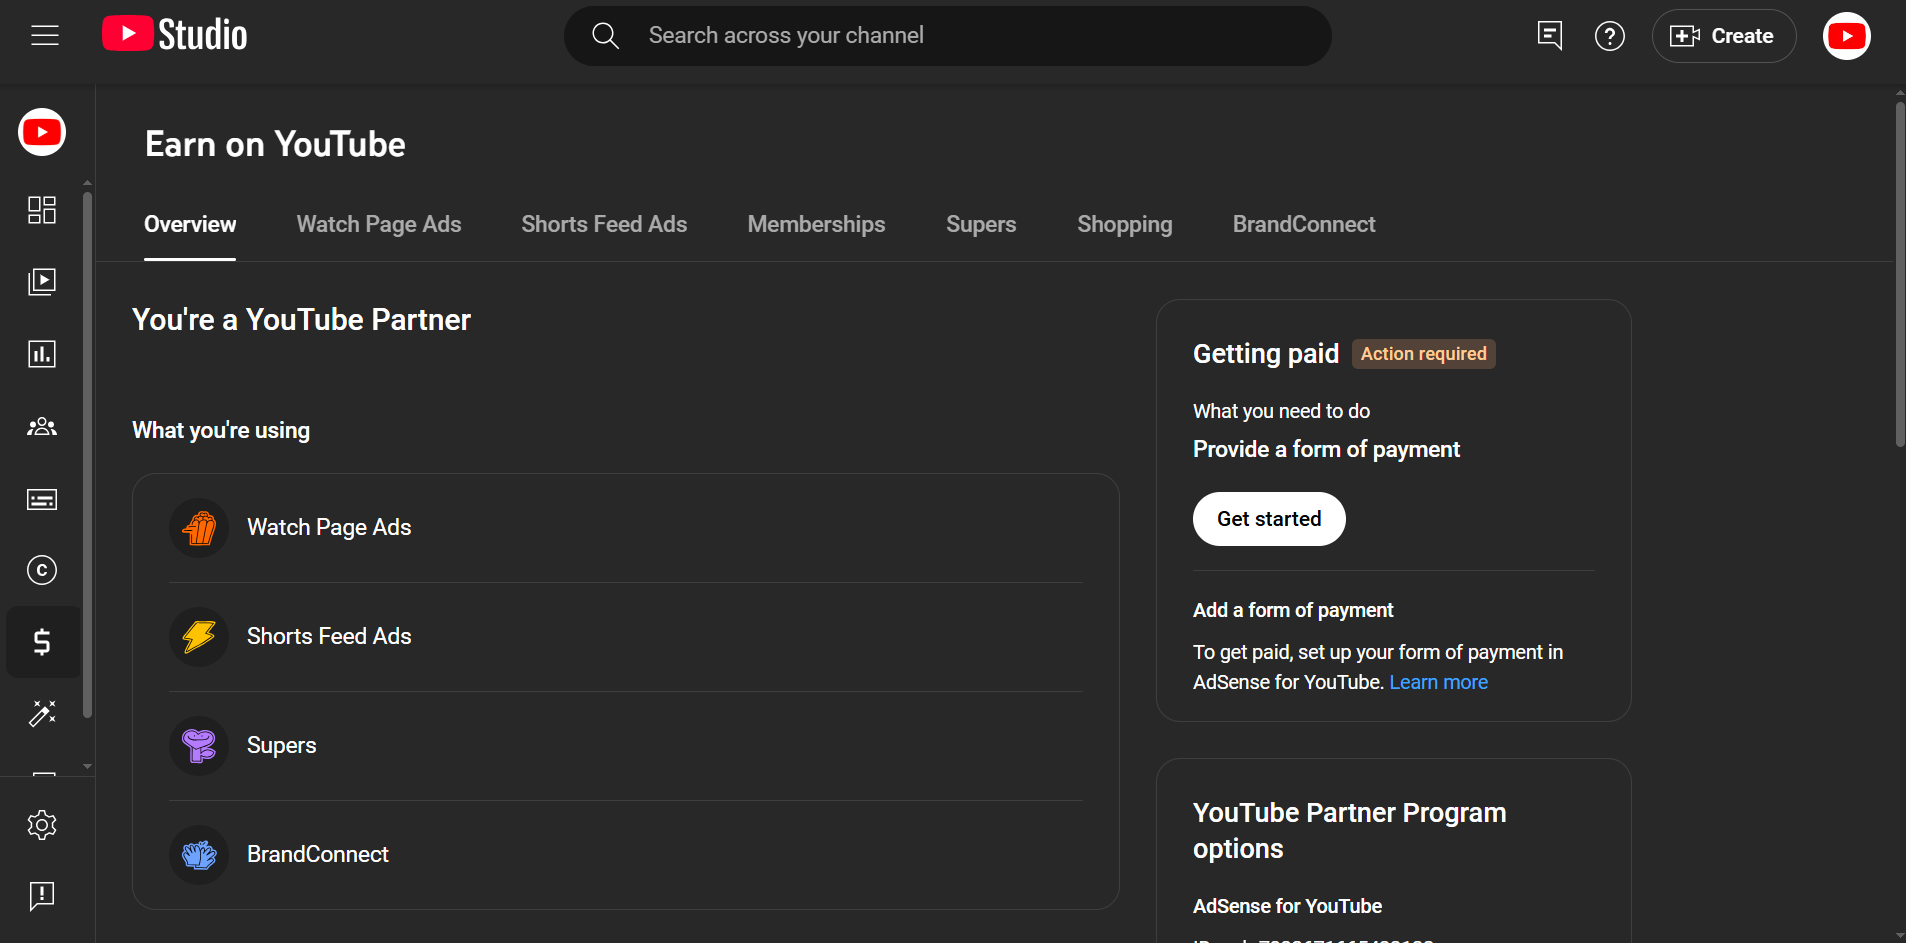Screen dimensions: 1906x943
Task: Switch to the Memberships tab
Action: (x=816, y=225)
